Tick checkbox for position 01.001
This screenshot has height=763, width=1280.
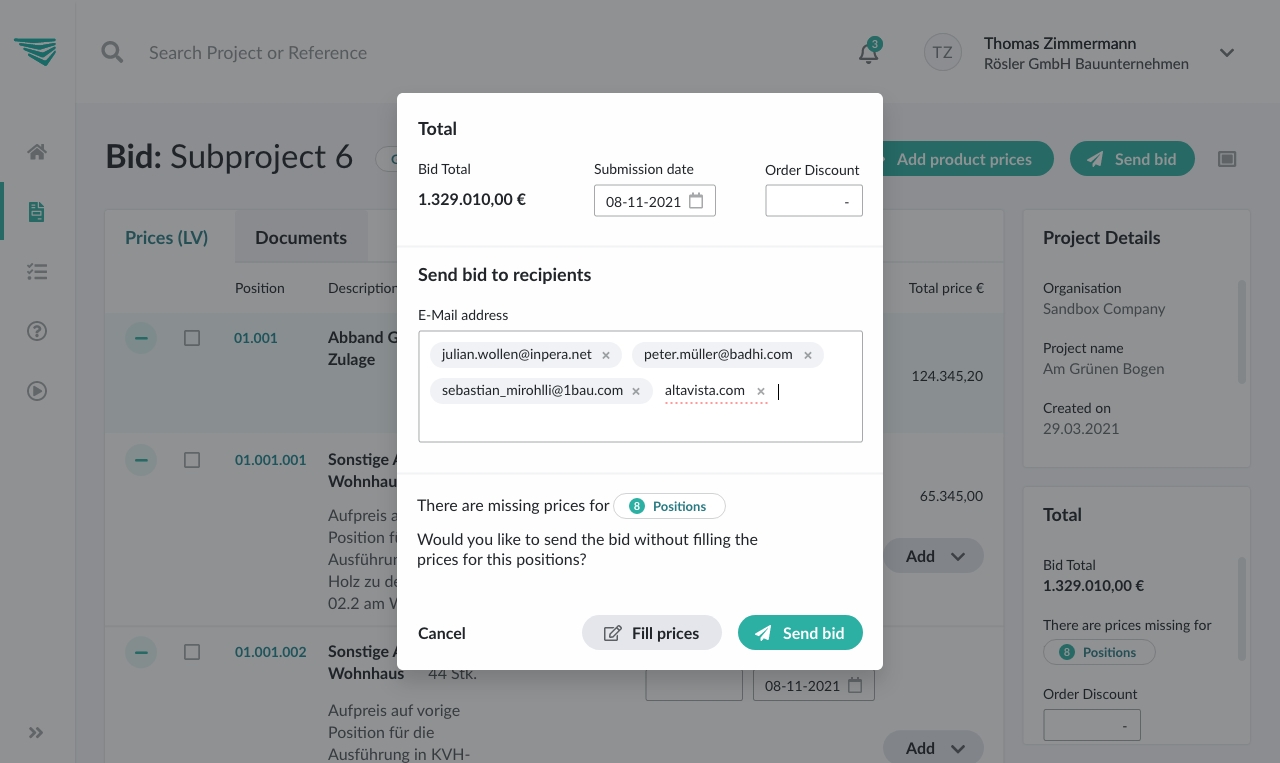pyautogui.click(x=192, y=338)
